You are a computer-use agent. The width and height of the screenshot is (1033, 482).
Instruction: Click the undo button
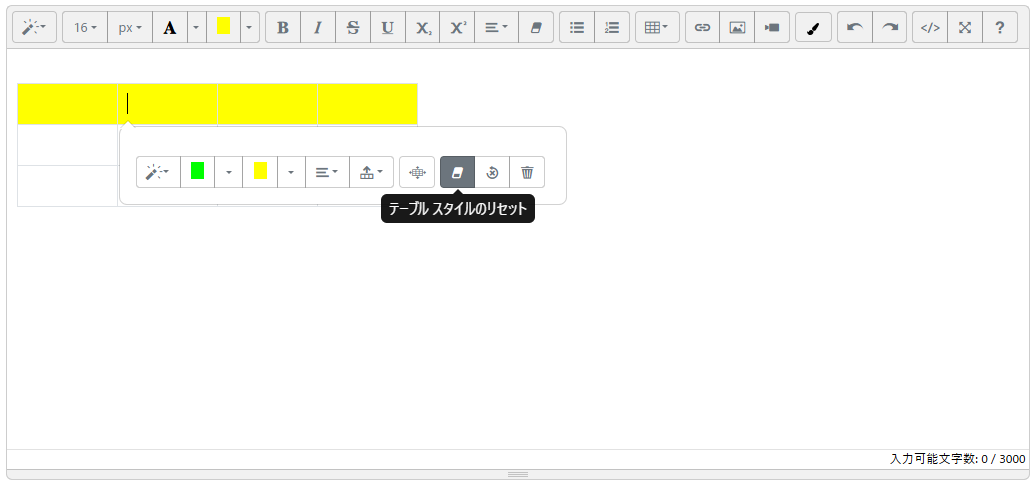854,28
